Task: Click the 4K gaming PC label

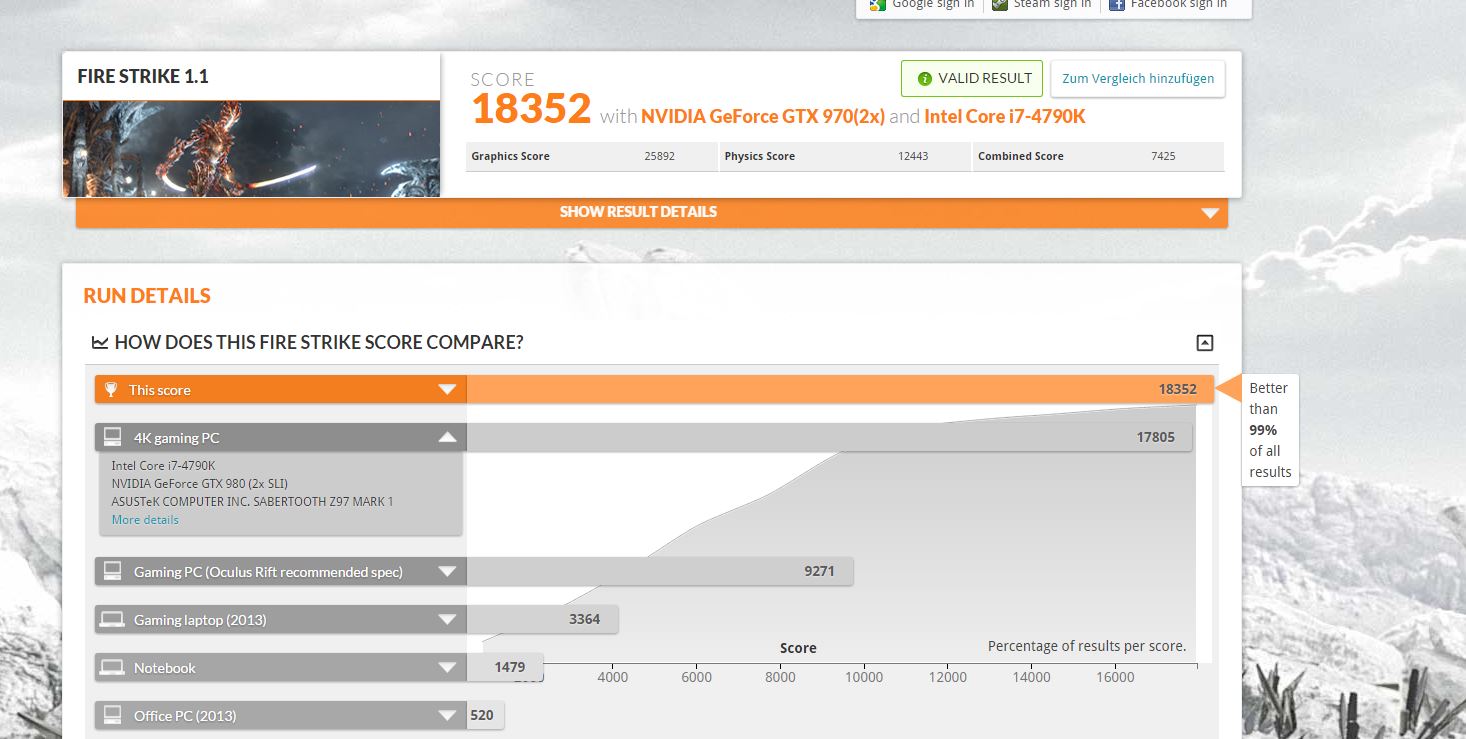Action: click(176, 437)
